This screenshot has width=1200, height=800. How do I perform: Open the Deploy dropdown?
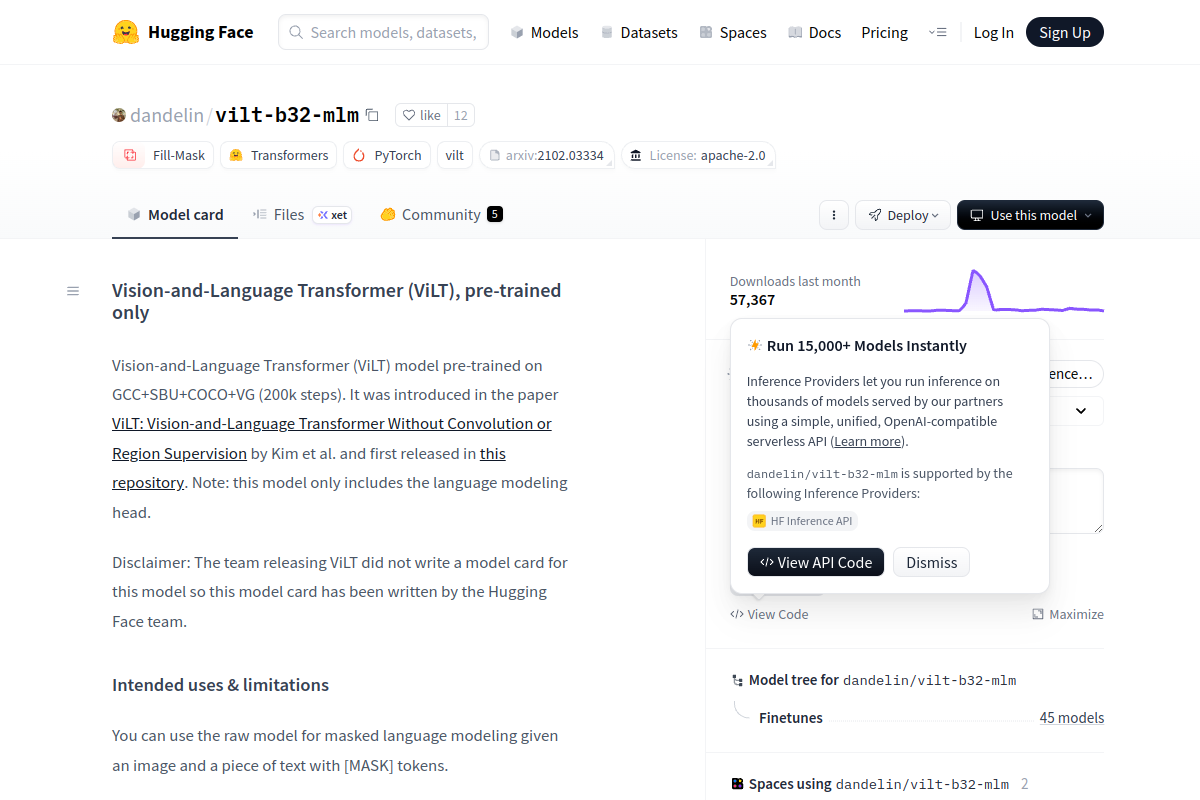click(902, 215)
